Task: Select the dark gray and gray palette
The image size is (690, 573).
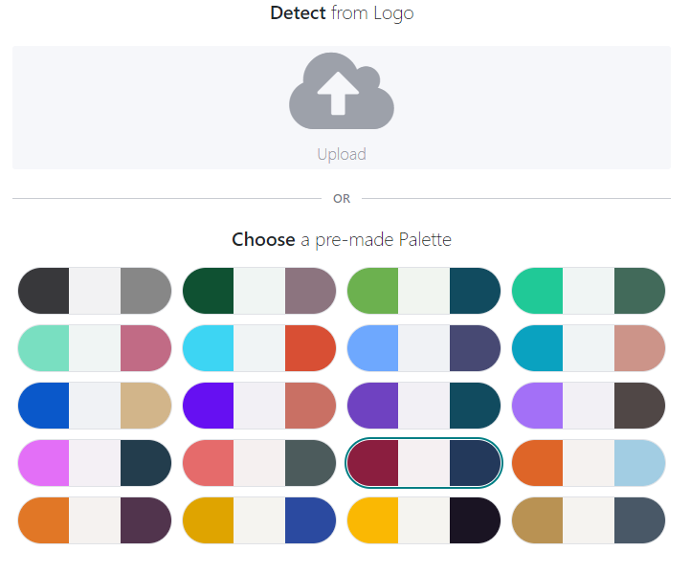Action: (x=95, y=291)
